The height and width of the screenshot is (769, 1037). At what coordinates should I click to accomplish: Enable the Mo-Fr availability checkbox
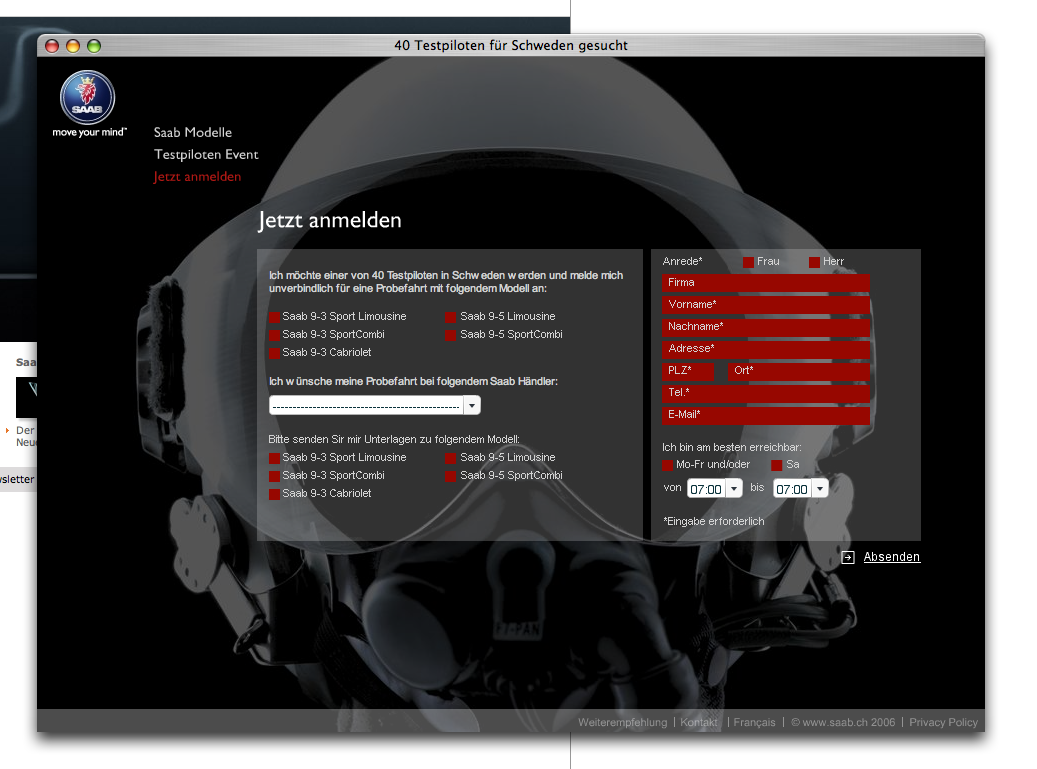tap(668, 465)
